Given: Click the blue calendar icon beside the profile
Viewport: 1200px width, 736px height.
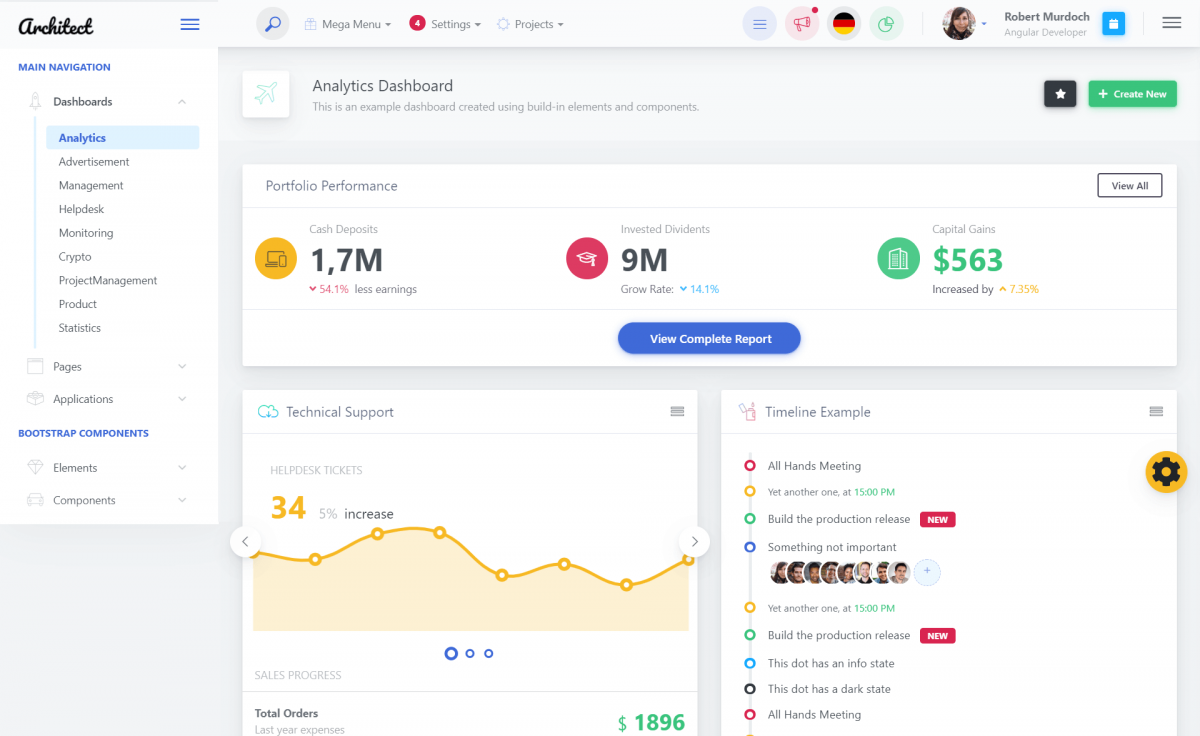Looking at the screenshot, I should pyautogui.click(x=1113, y=23).
